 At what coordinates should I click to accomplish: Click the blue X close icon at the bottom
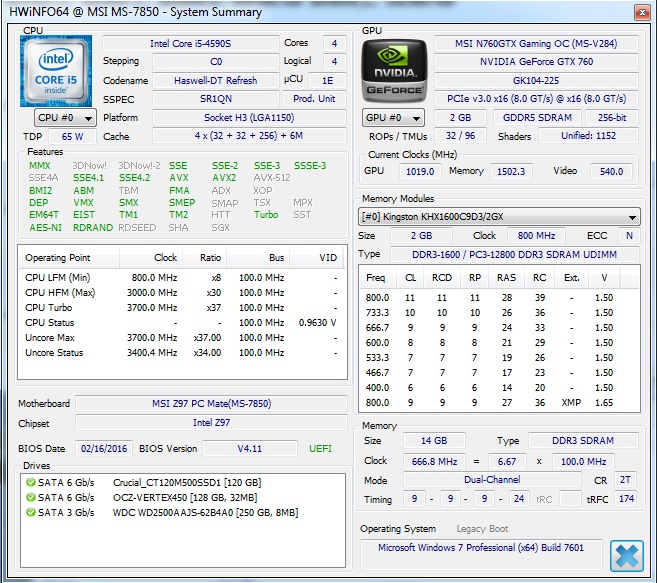point(627,556)
